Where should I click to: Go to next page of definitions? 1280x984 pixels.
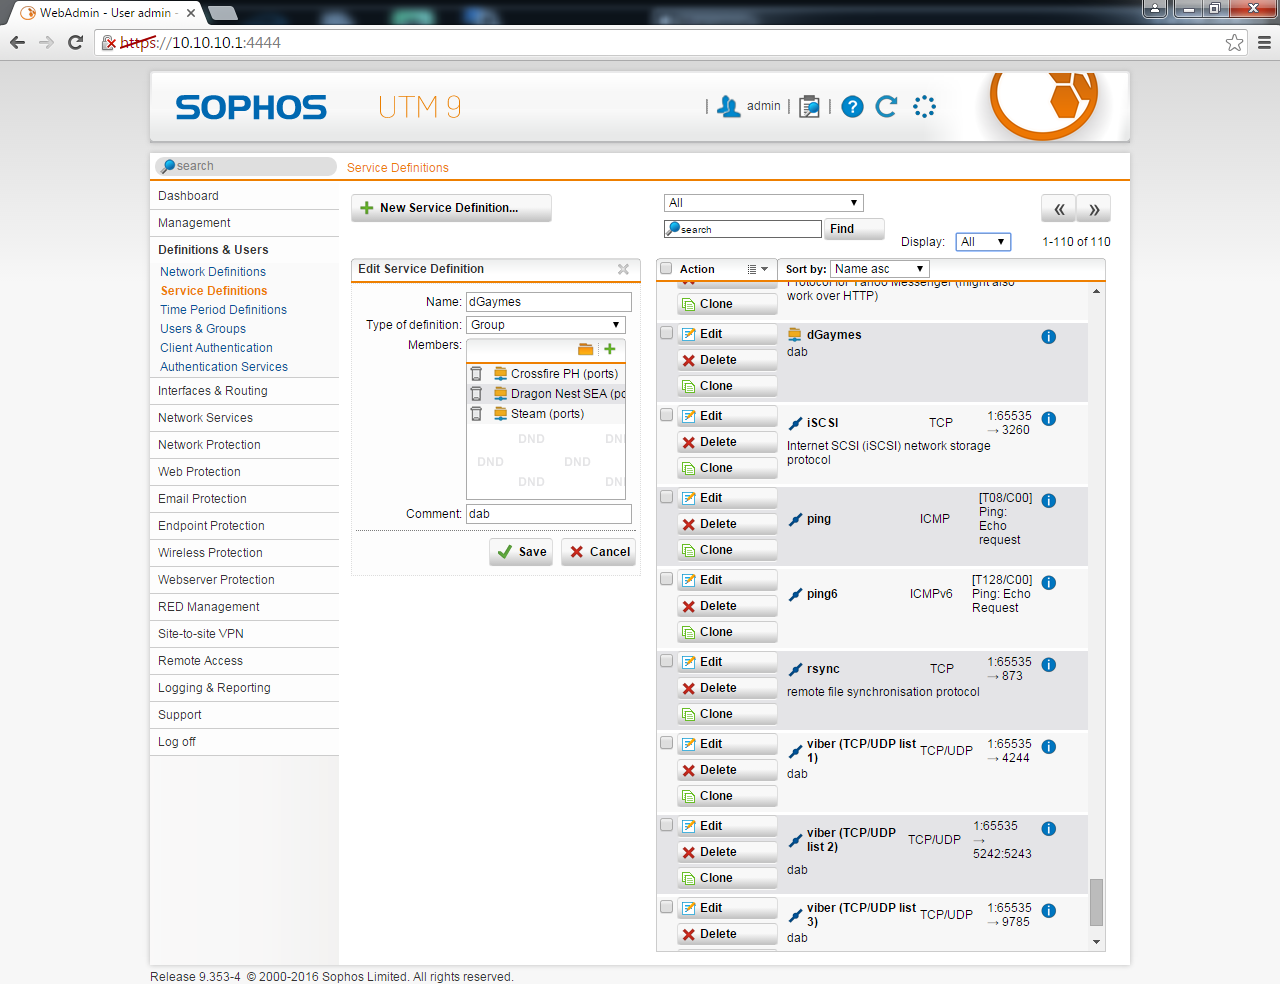1094,209
